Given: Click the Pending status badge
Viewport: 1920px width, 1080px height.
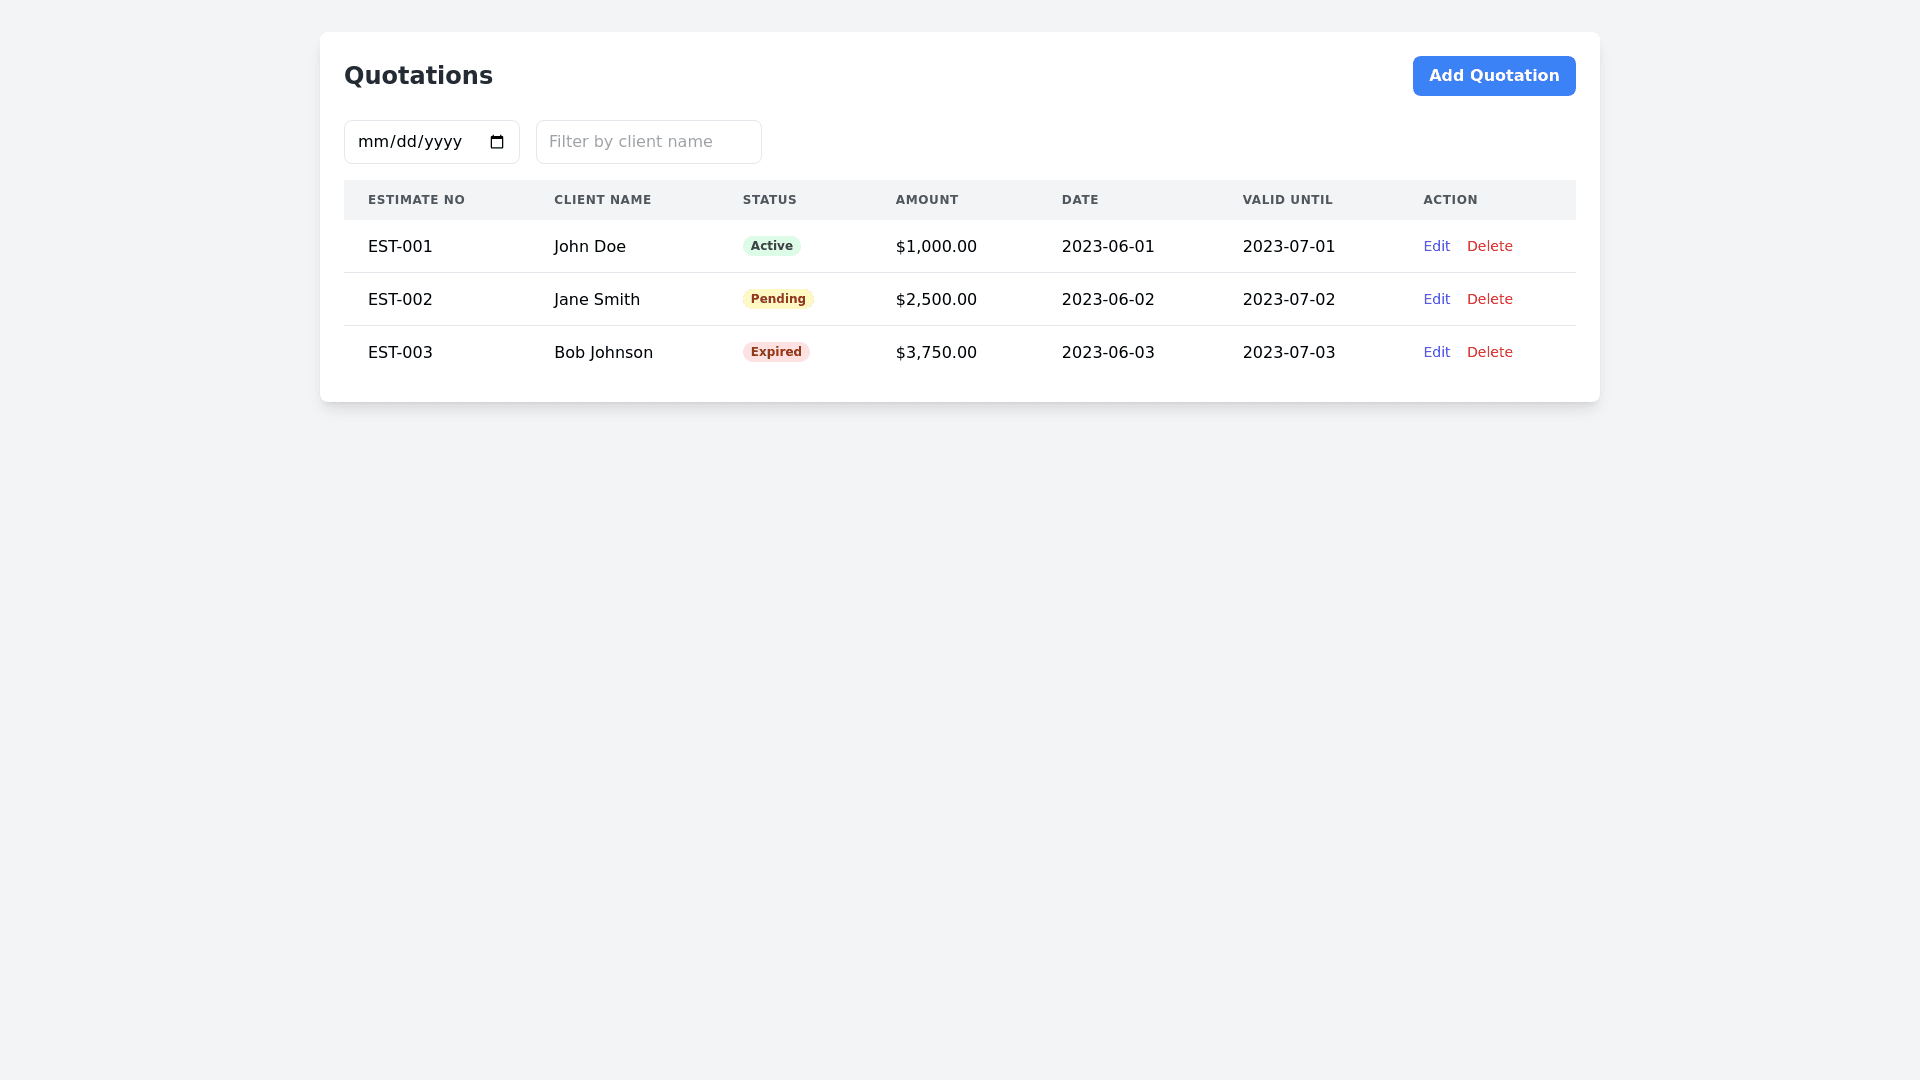Looking at the screenshot, I should (778, 299).
